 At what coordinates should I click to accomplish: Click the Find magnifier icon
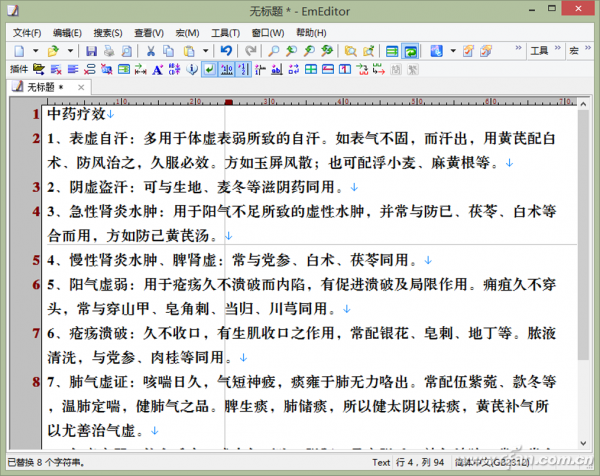pyautogui.click(x=270, y=50)
